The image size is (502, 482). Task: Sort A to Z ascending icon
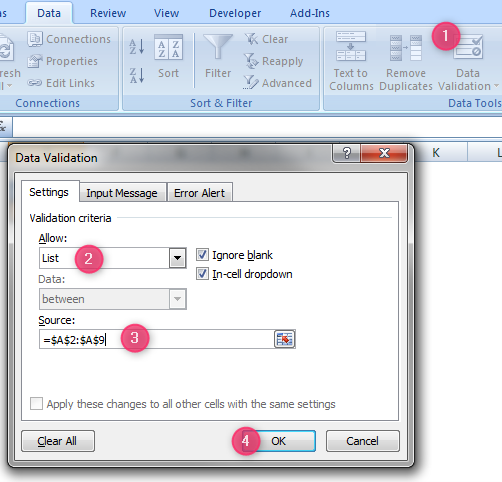point(137,47)
